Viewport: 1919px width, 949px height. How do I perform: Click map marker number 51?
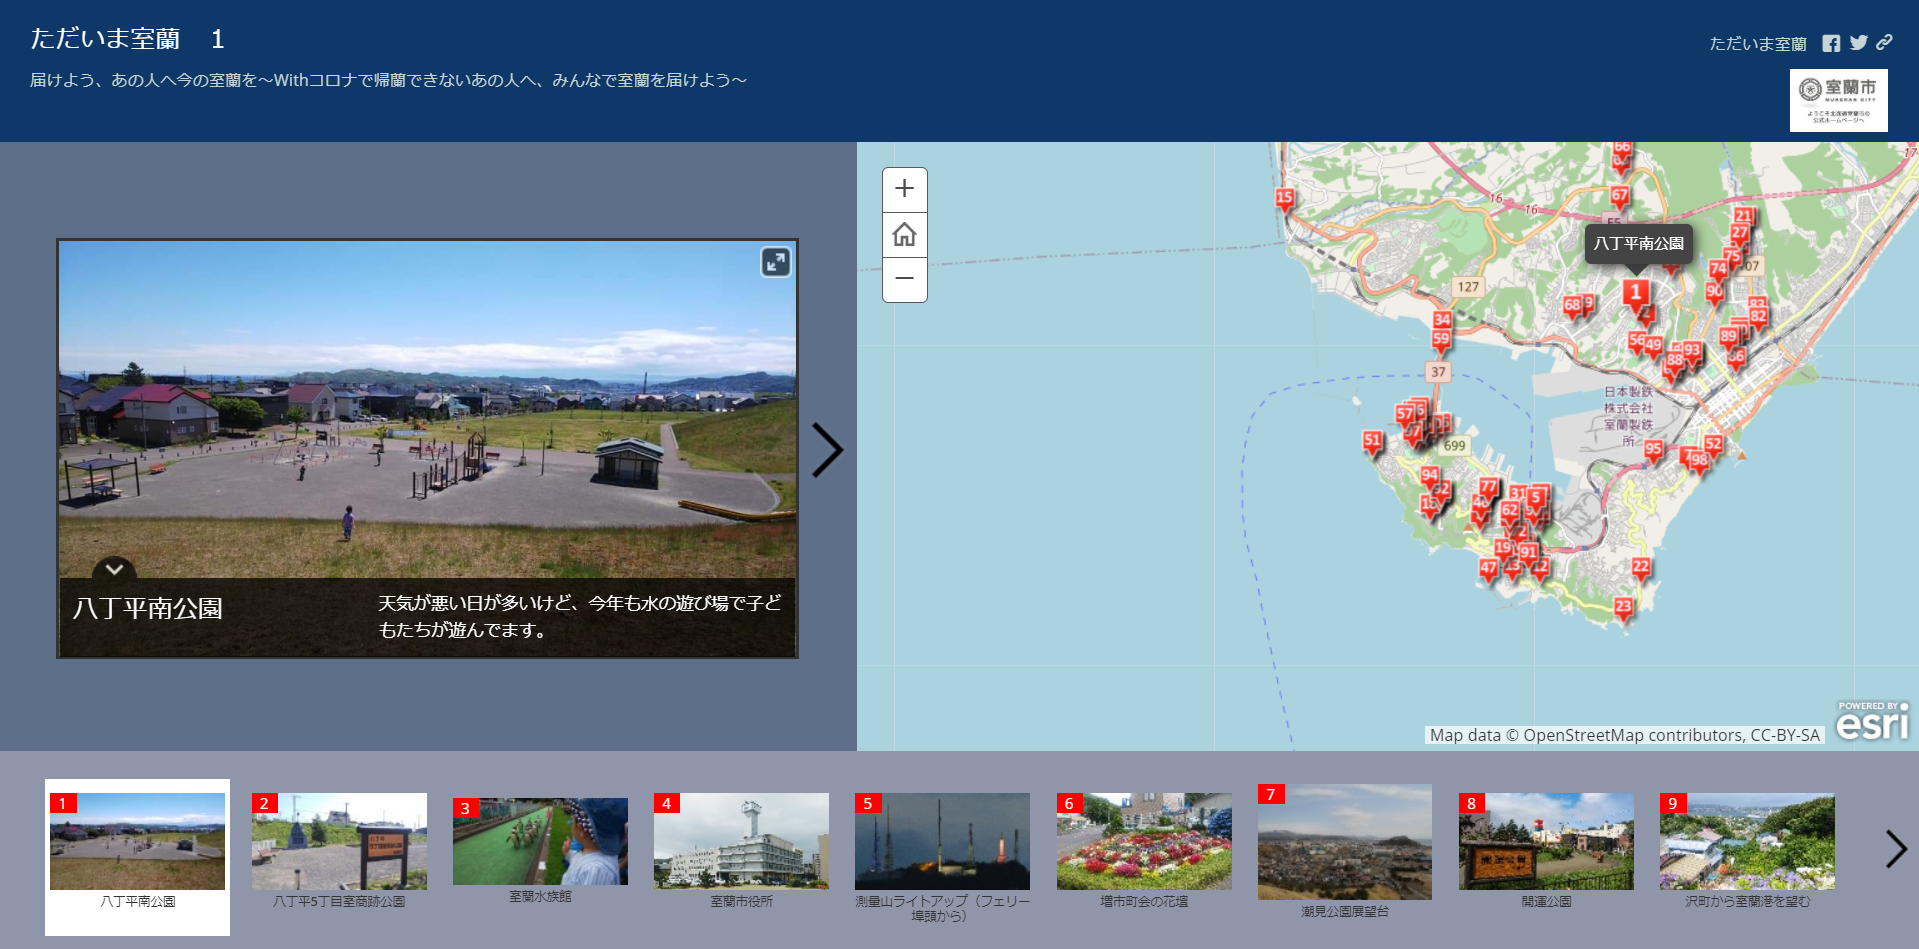click(x=1372, y=442)
